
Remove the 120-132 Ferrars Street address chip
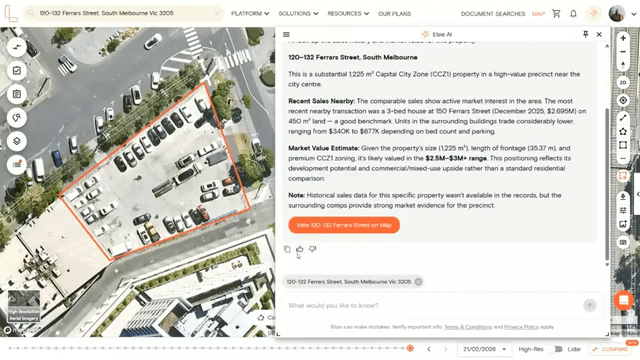click(418, 282)
